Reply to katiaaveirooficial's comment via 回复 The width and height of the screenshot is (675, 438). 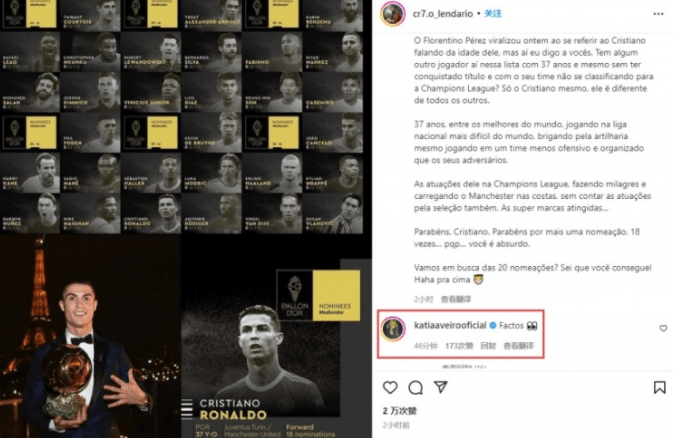pyautogui.click(x=488, y=345)
